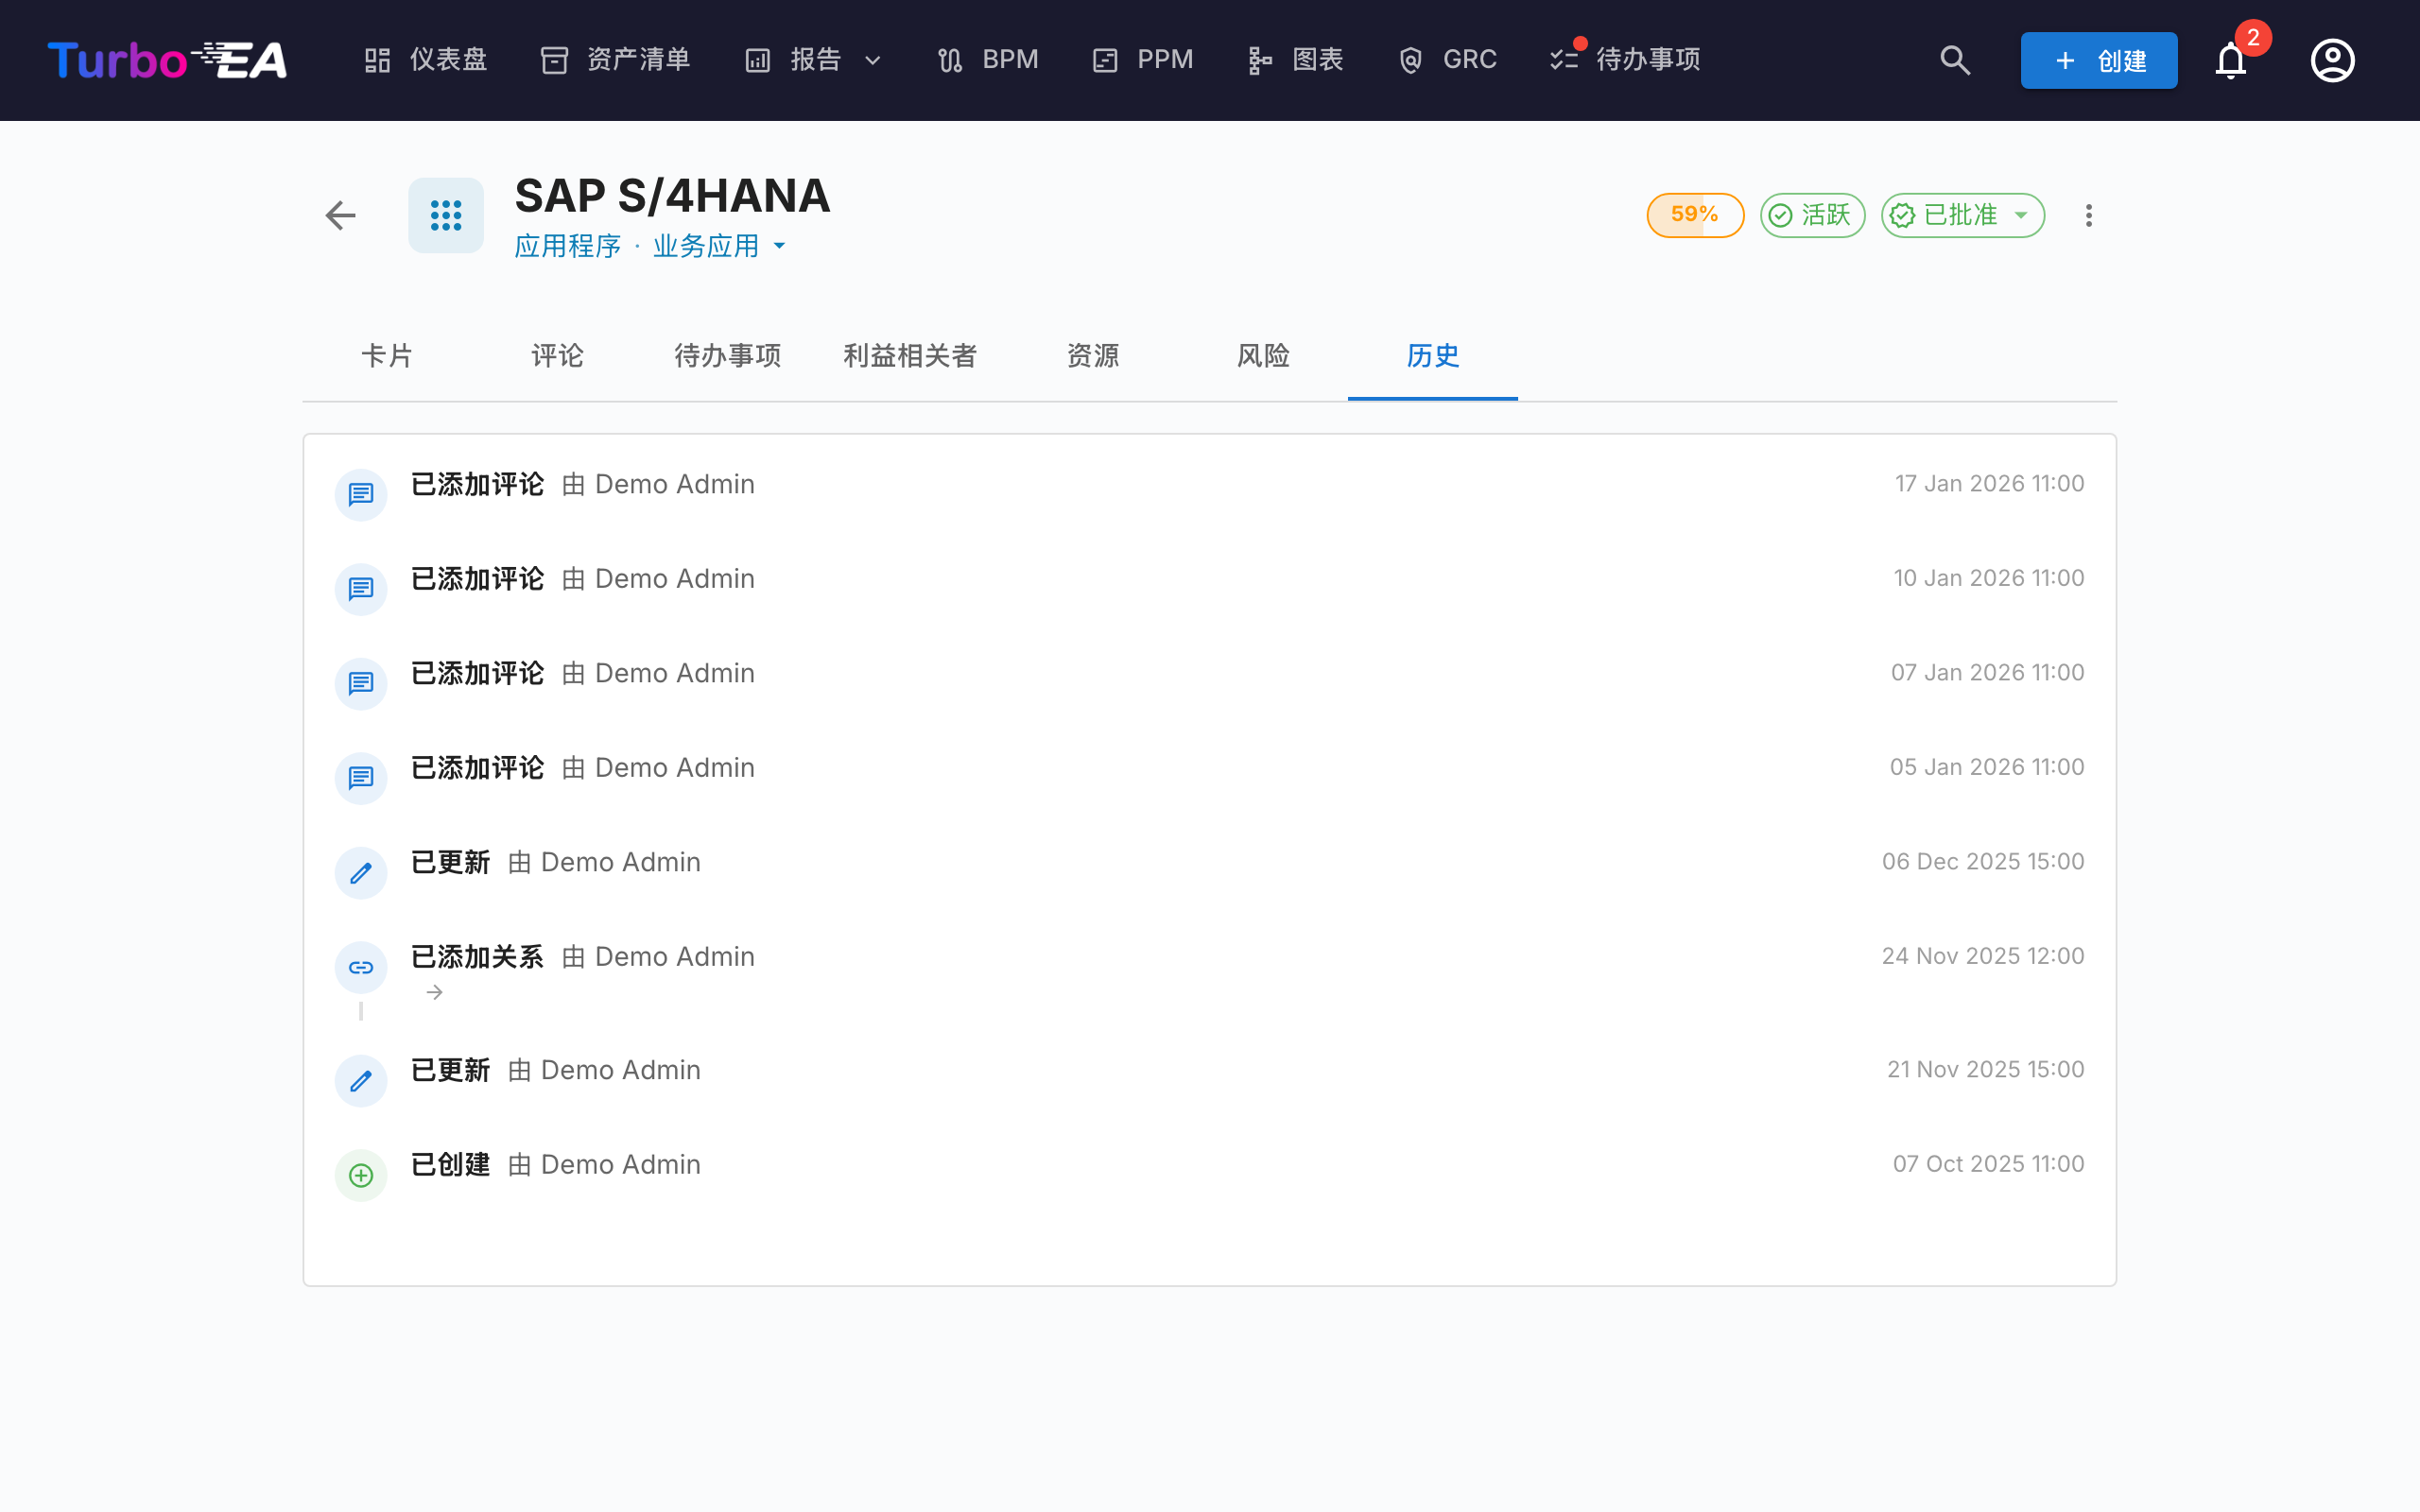
Task: Switch to the 卡片 tab
Action: 387,356
